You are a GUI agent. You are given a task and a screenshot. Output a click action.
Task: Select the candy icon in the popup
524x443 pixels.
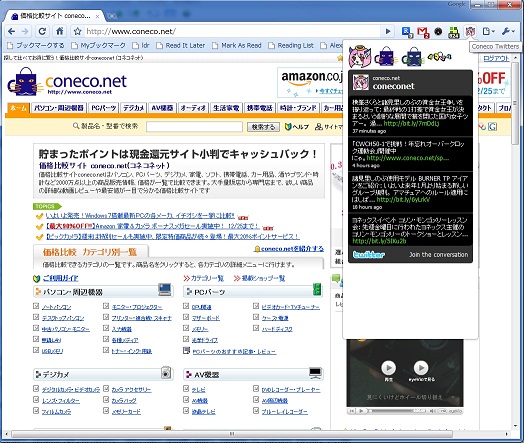pos(439,57)
